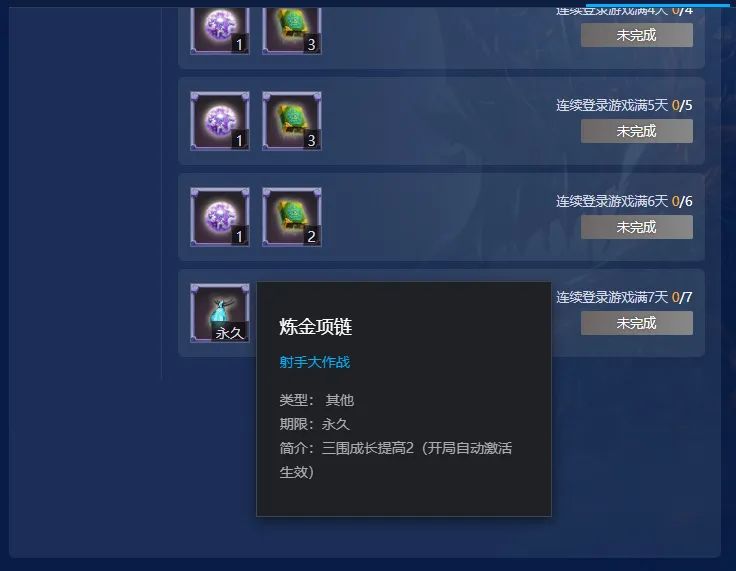Viewport: 736px width, 571px height.
Task: Click the green book in the partially visible top row
Action: (291, 30)
